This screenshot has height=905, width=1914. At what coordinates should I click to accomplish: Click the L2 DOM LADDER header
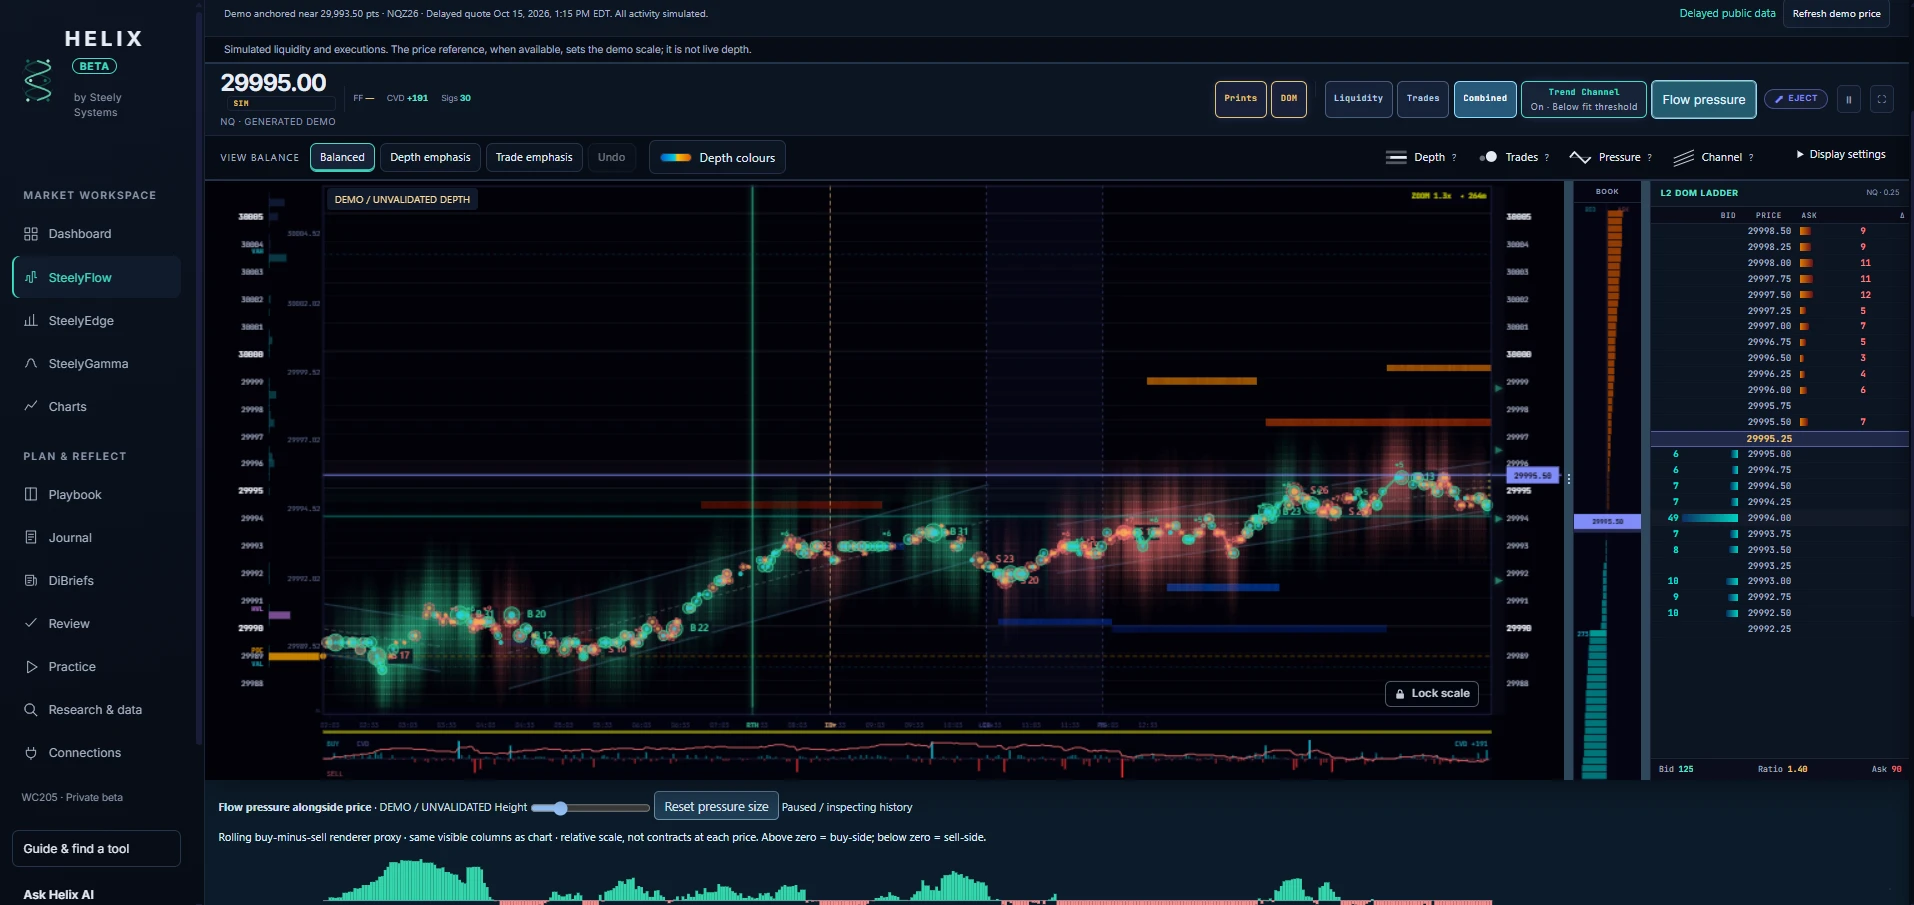(1699, 193)
